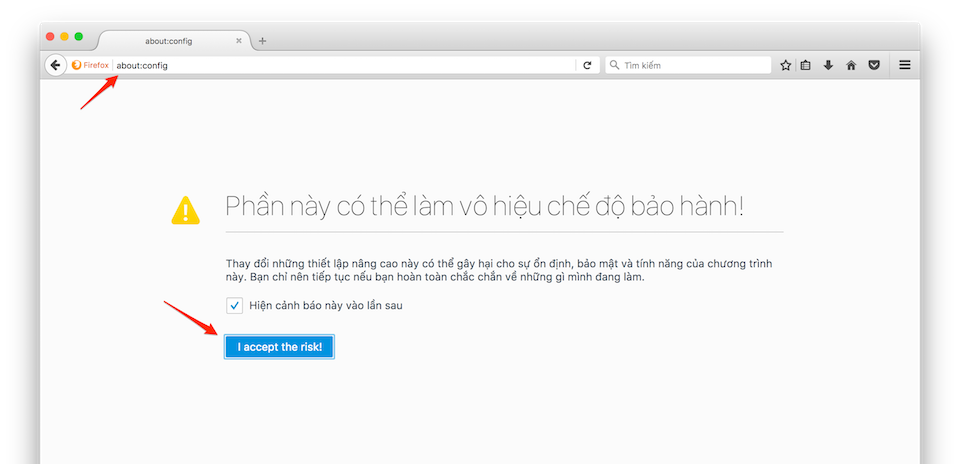Image resolution: width=960 pixels, height=464 pixels.
Task: Click the 'I accept the risk!' button
Action: tap(279, 347)
